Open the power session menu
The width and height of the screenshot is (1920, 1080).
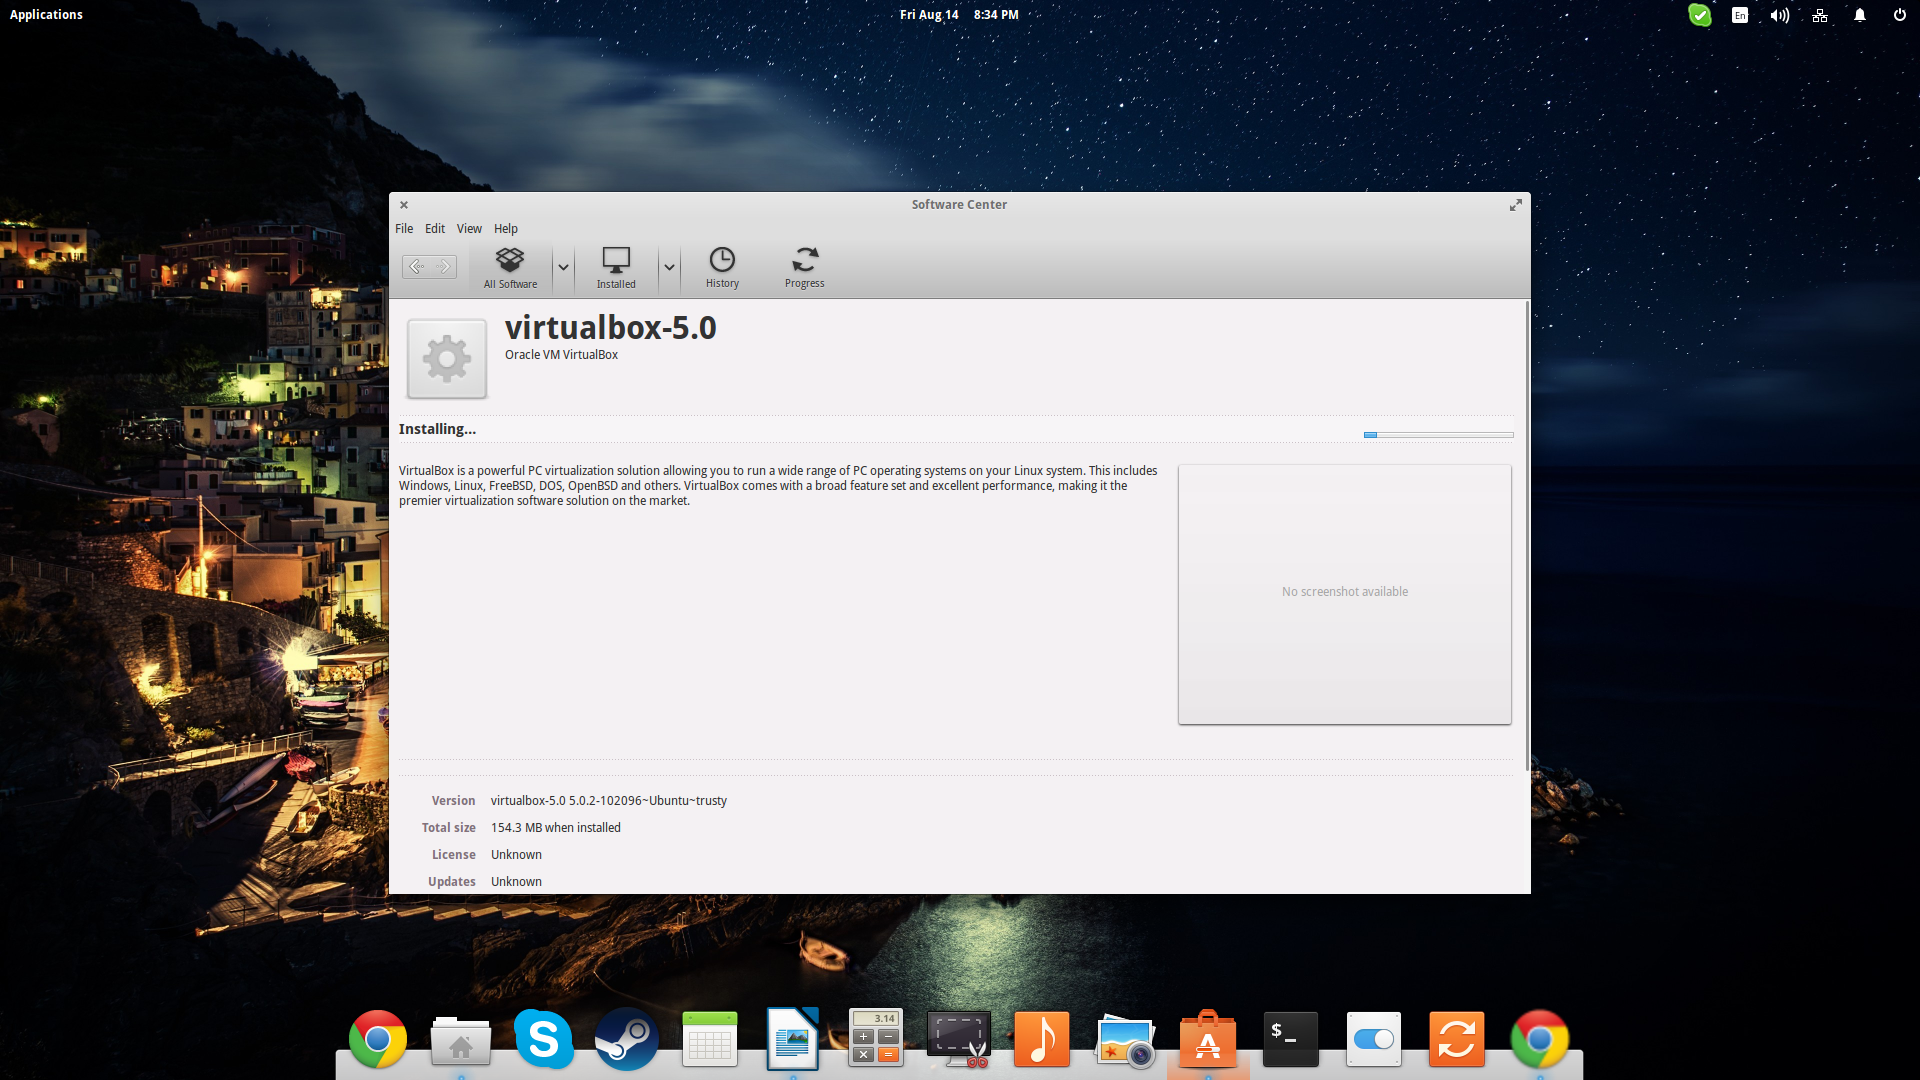pyautogui.click(x=1900, y=15)
